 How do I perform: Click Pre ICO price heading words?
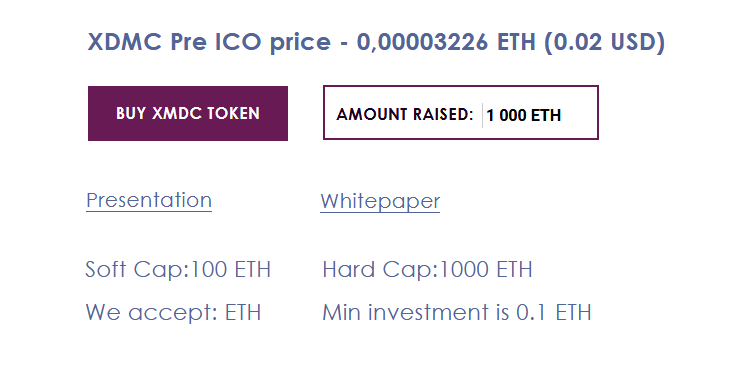pos(251,43)
